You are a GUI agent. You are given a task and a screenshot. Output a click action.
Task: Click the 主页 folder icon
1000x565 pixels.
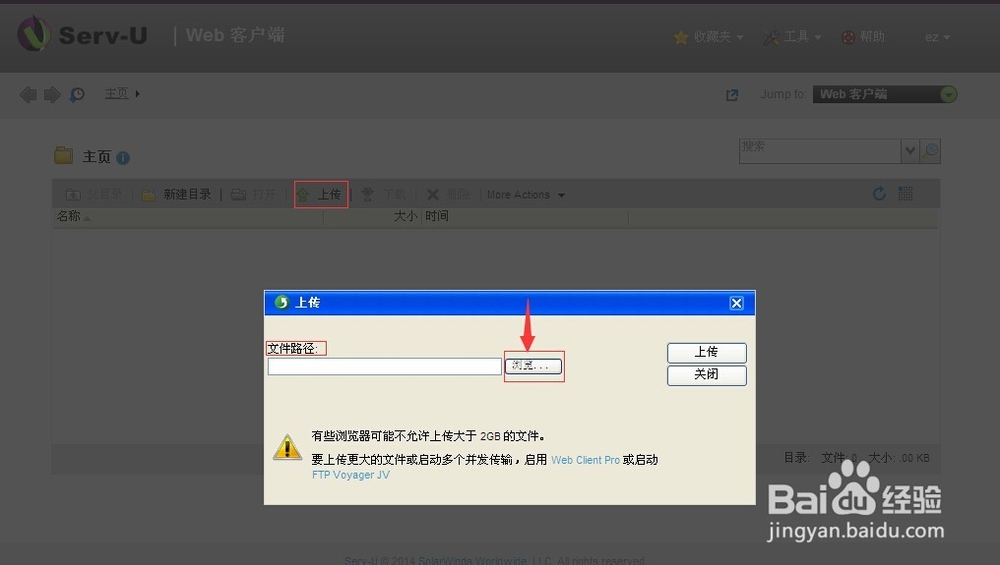point(63,156)
